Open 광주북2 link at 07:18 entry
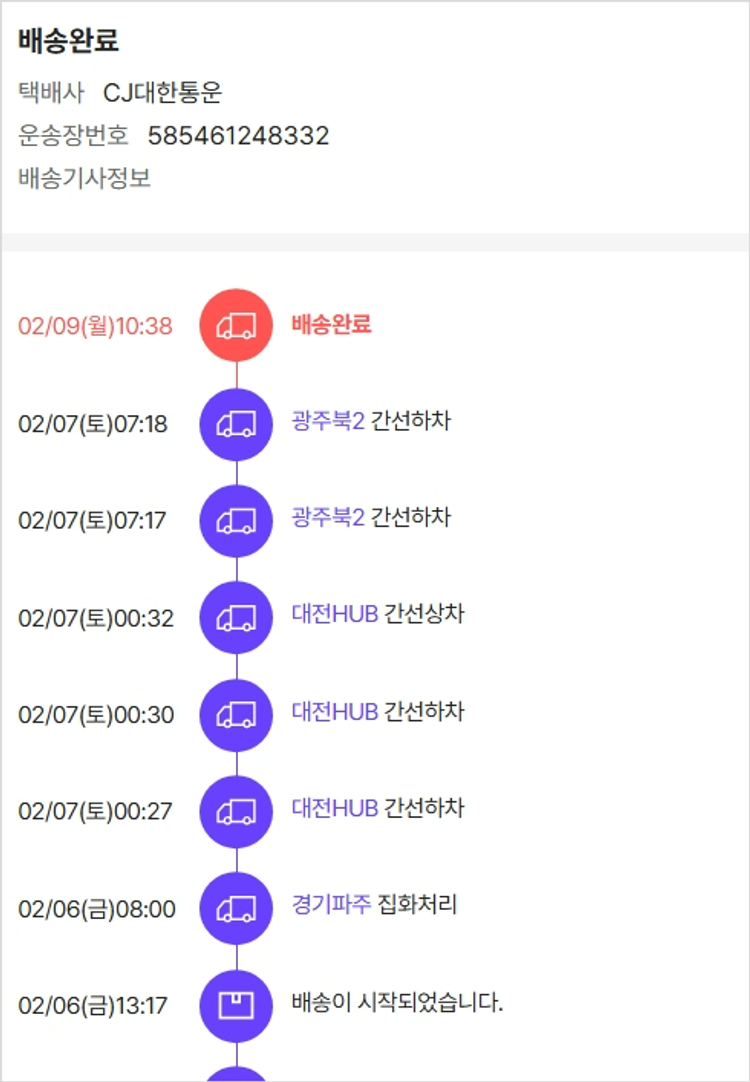The width and height of the screenshot is (750, 1082). pyautogui.click(x=328, y=421)
